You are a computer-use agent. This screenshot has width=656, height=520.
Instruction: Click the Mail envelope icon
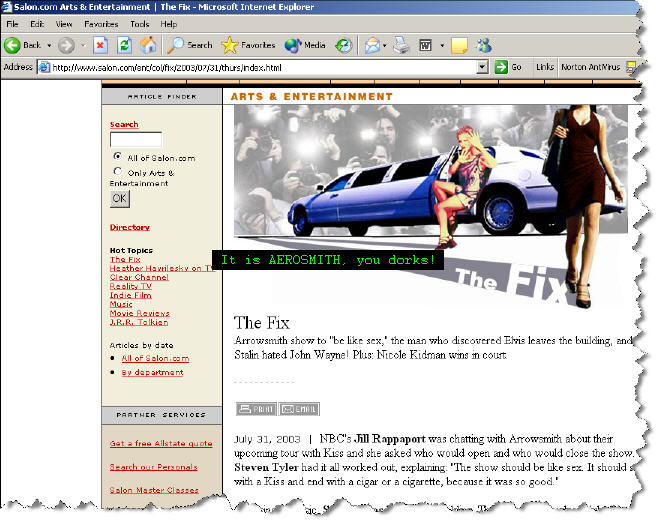[372, 45]
